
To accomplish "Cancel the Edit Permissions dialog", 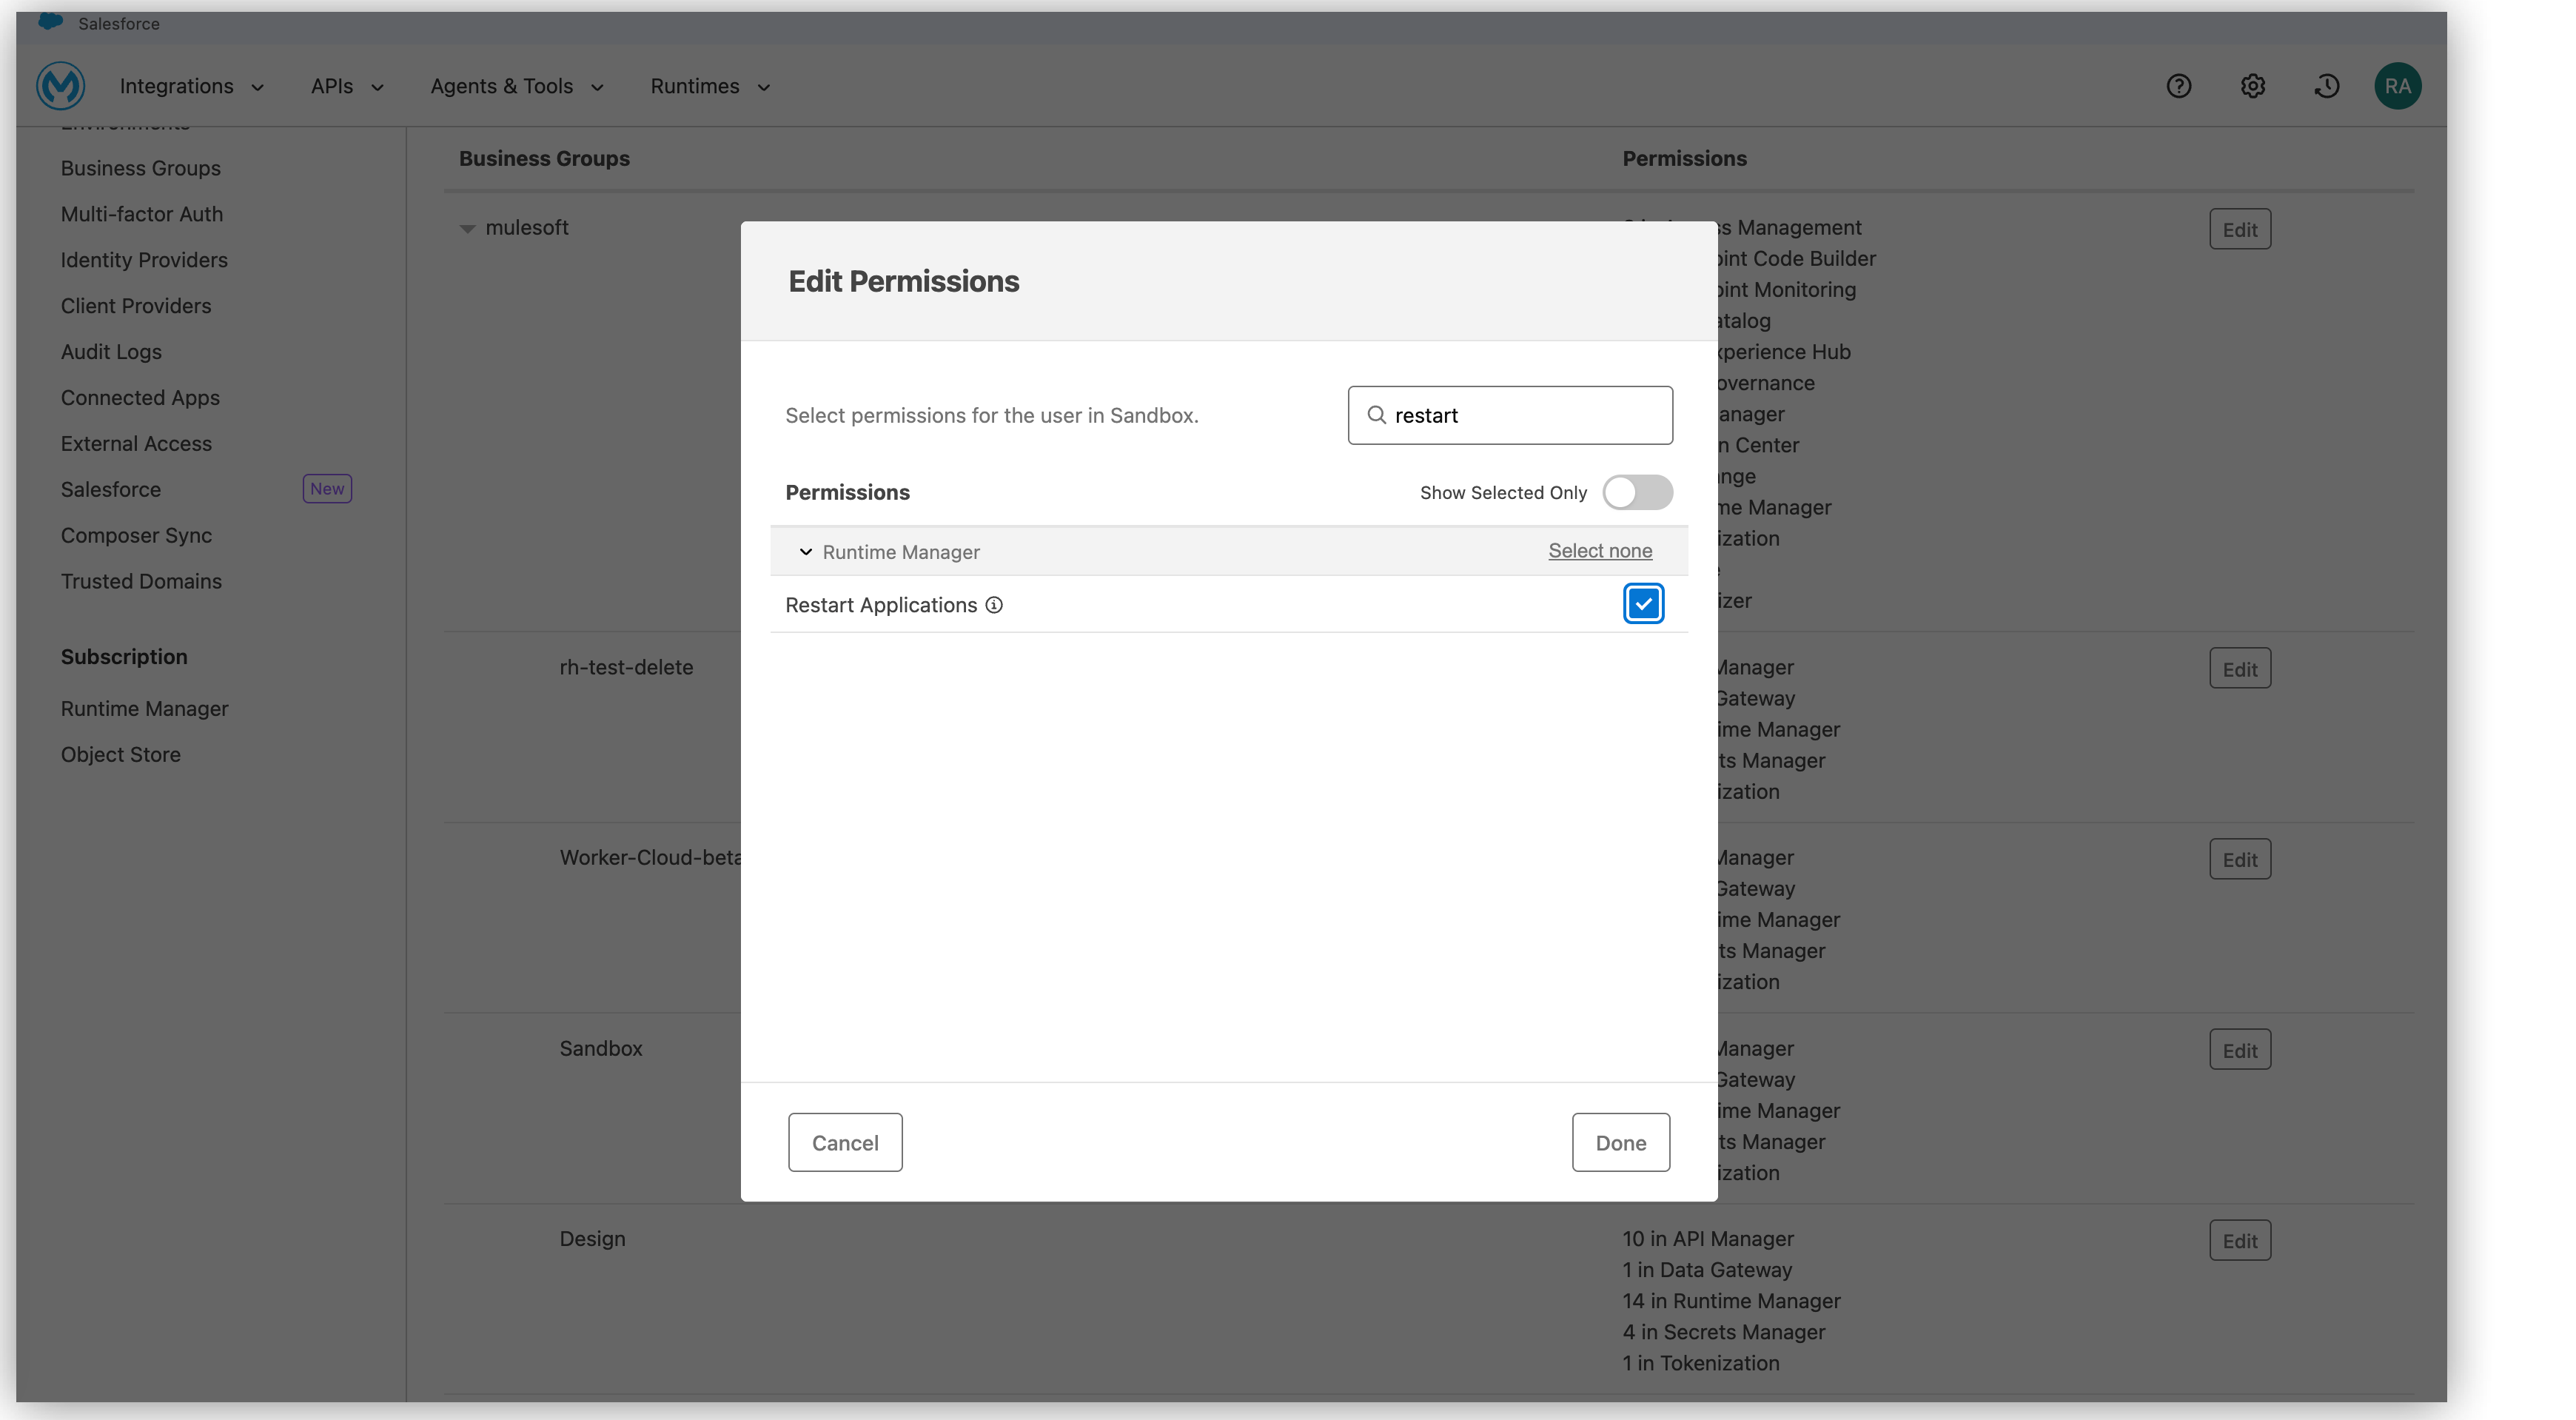I will coord(845,1142).
